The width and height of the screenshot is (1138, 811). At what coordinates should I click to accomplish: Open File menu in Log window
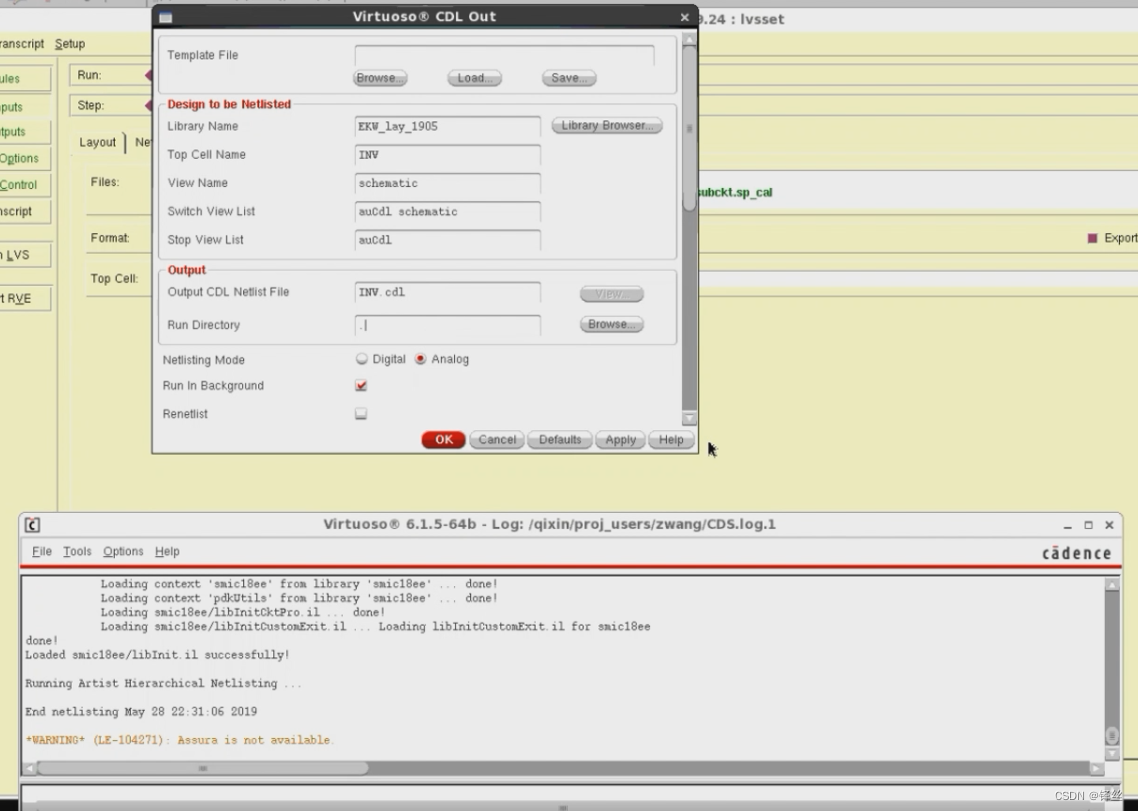[41, 552]
